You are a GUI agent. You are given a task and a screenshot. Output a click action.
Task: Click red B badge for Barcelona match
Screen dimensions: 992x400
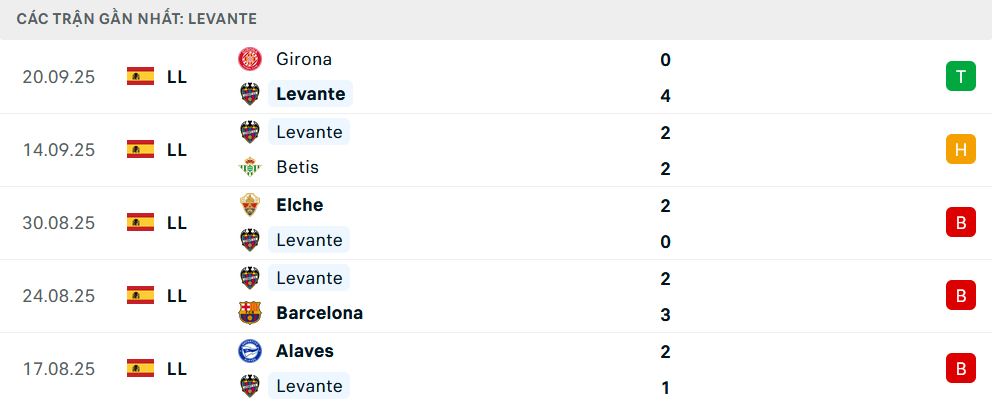[960, 295]
